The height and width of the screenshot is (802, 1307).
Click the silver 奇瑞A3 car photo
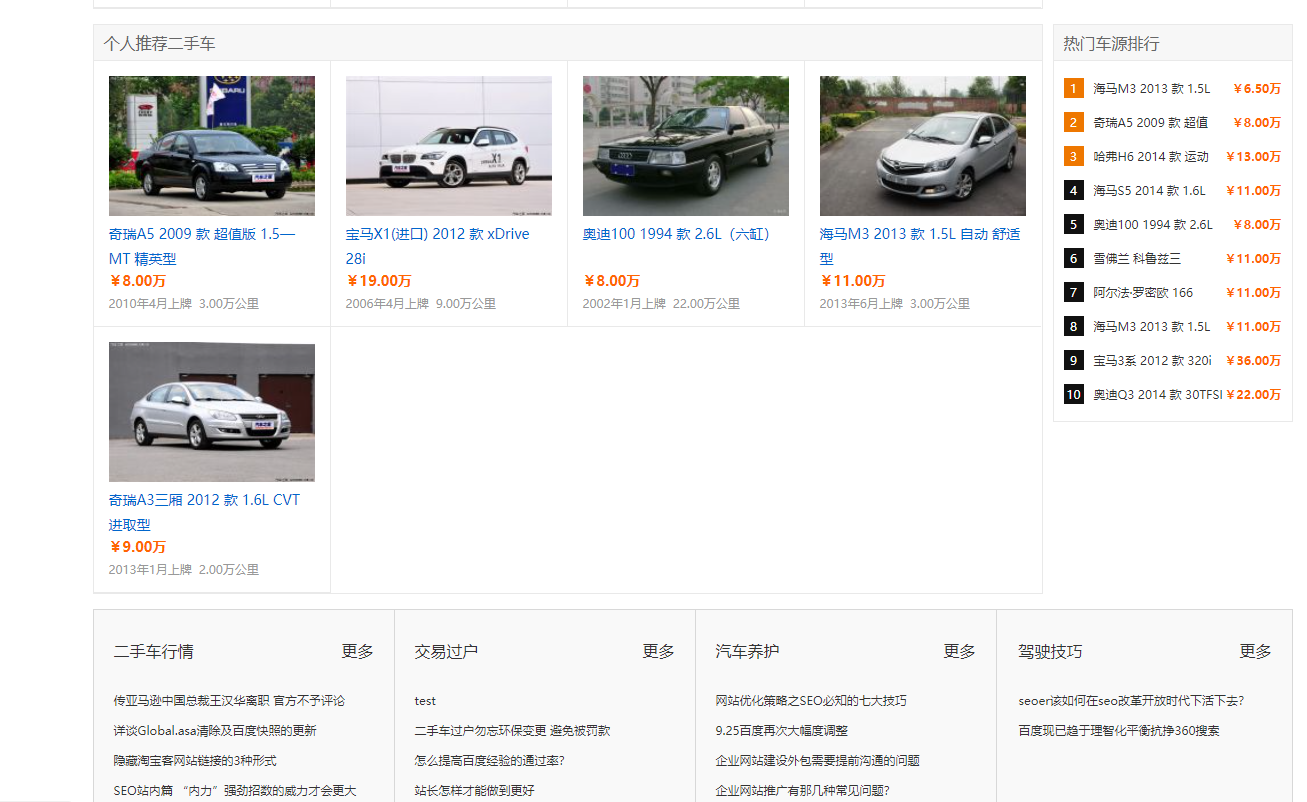[211, 411]
